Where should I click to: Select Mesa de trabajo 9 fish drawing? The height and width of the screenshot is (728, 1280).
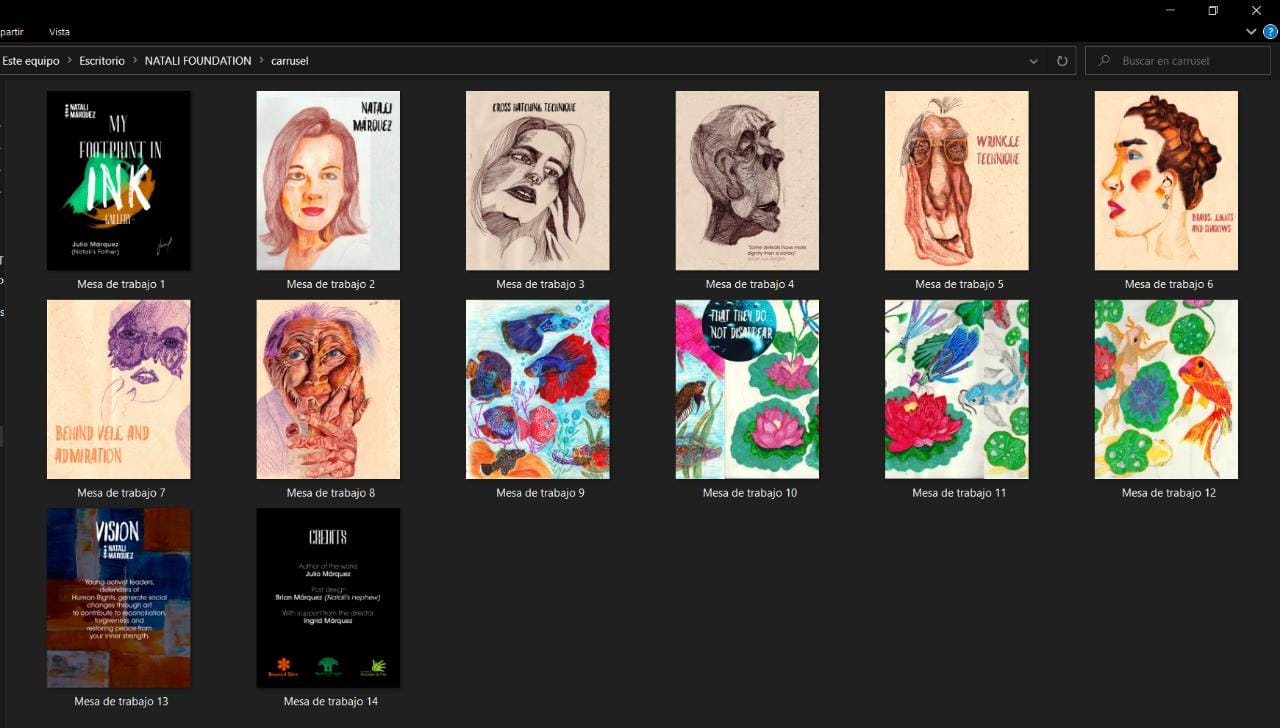(x=537, y=389)
